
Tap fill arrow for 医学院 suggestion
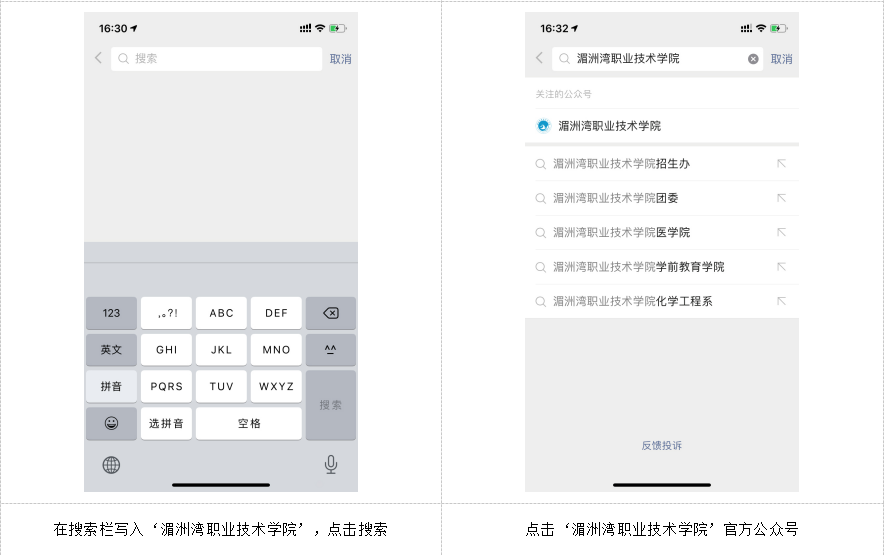pos(781,232)
